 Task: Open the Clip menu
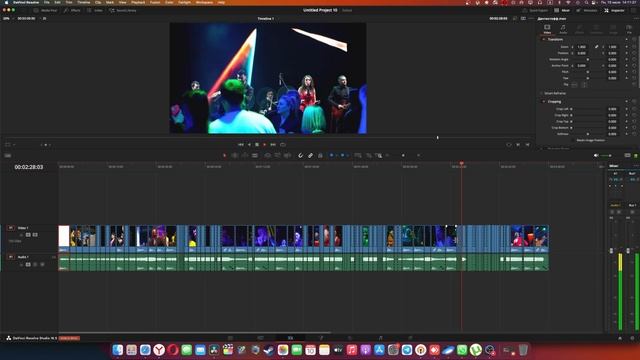pyautogui.click(x=98, y=2)
